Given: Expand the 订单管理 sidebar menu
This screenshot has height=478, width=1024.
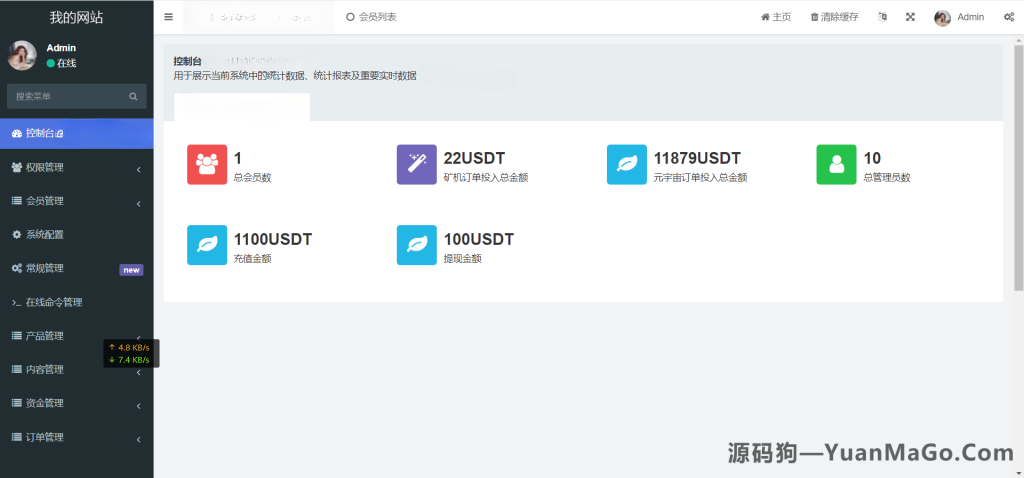Looking at the screenshot, I should coord(76,437).
